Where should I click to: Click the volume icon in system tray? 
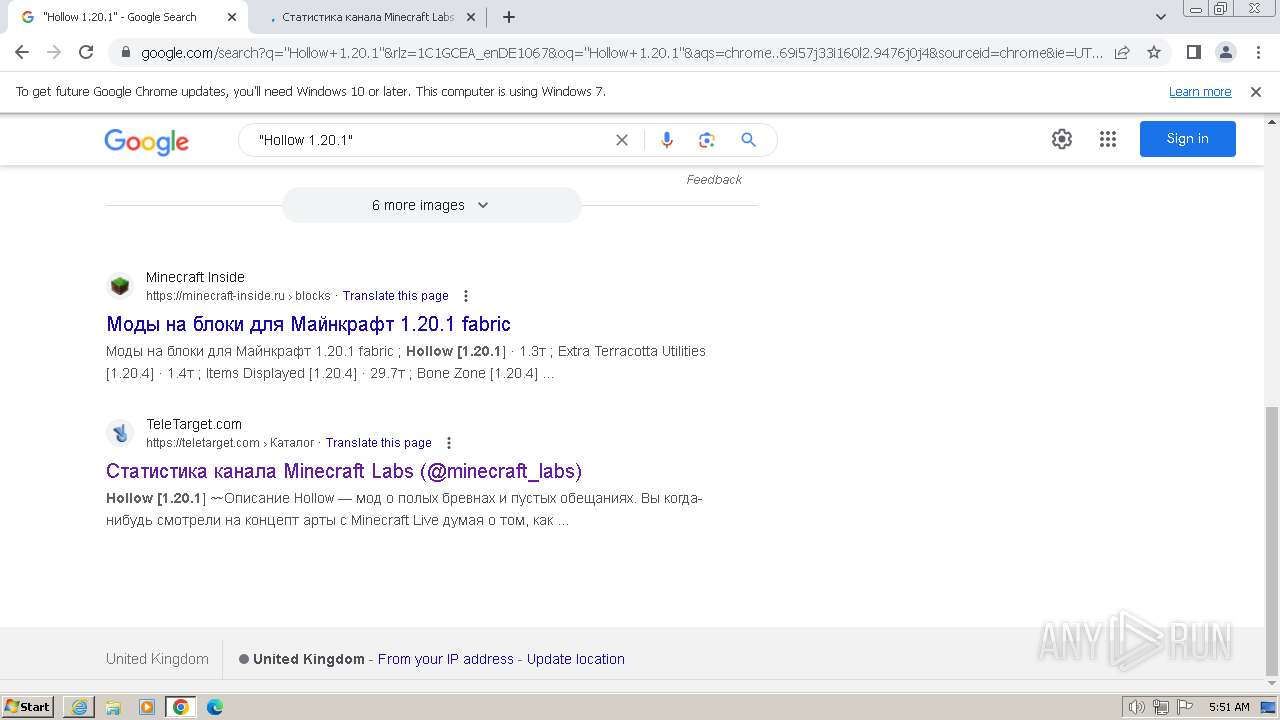1137,707
